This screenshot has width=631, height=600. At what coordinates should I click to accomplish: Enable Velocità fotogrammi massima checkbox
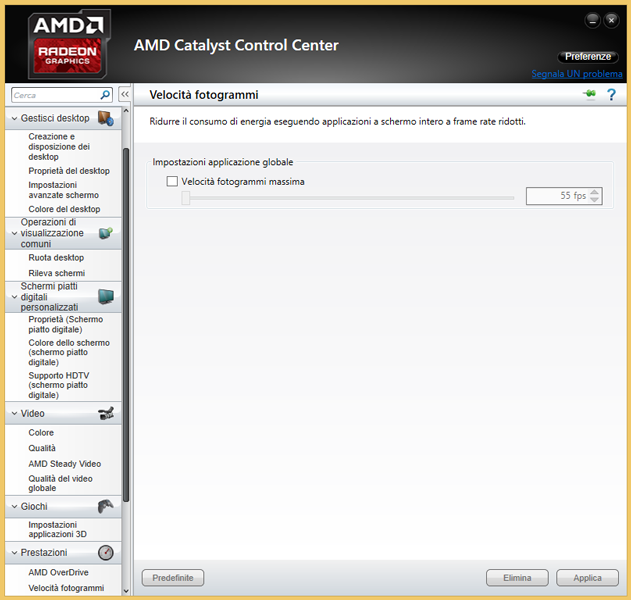click(172, 181)
